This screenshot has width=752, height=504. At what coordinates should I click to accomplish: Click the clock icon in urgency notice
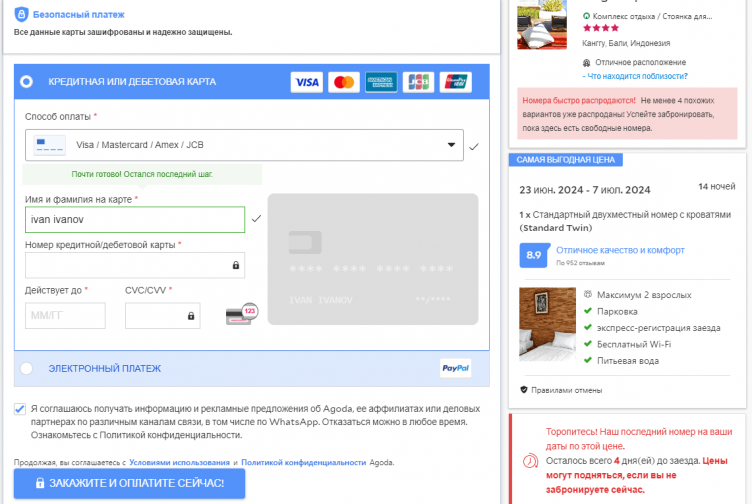tap(530, 461)
